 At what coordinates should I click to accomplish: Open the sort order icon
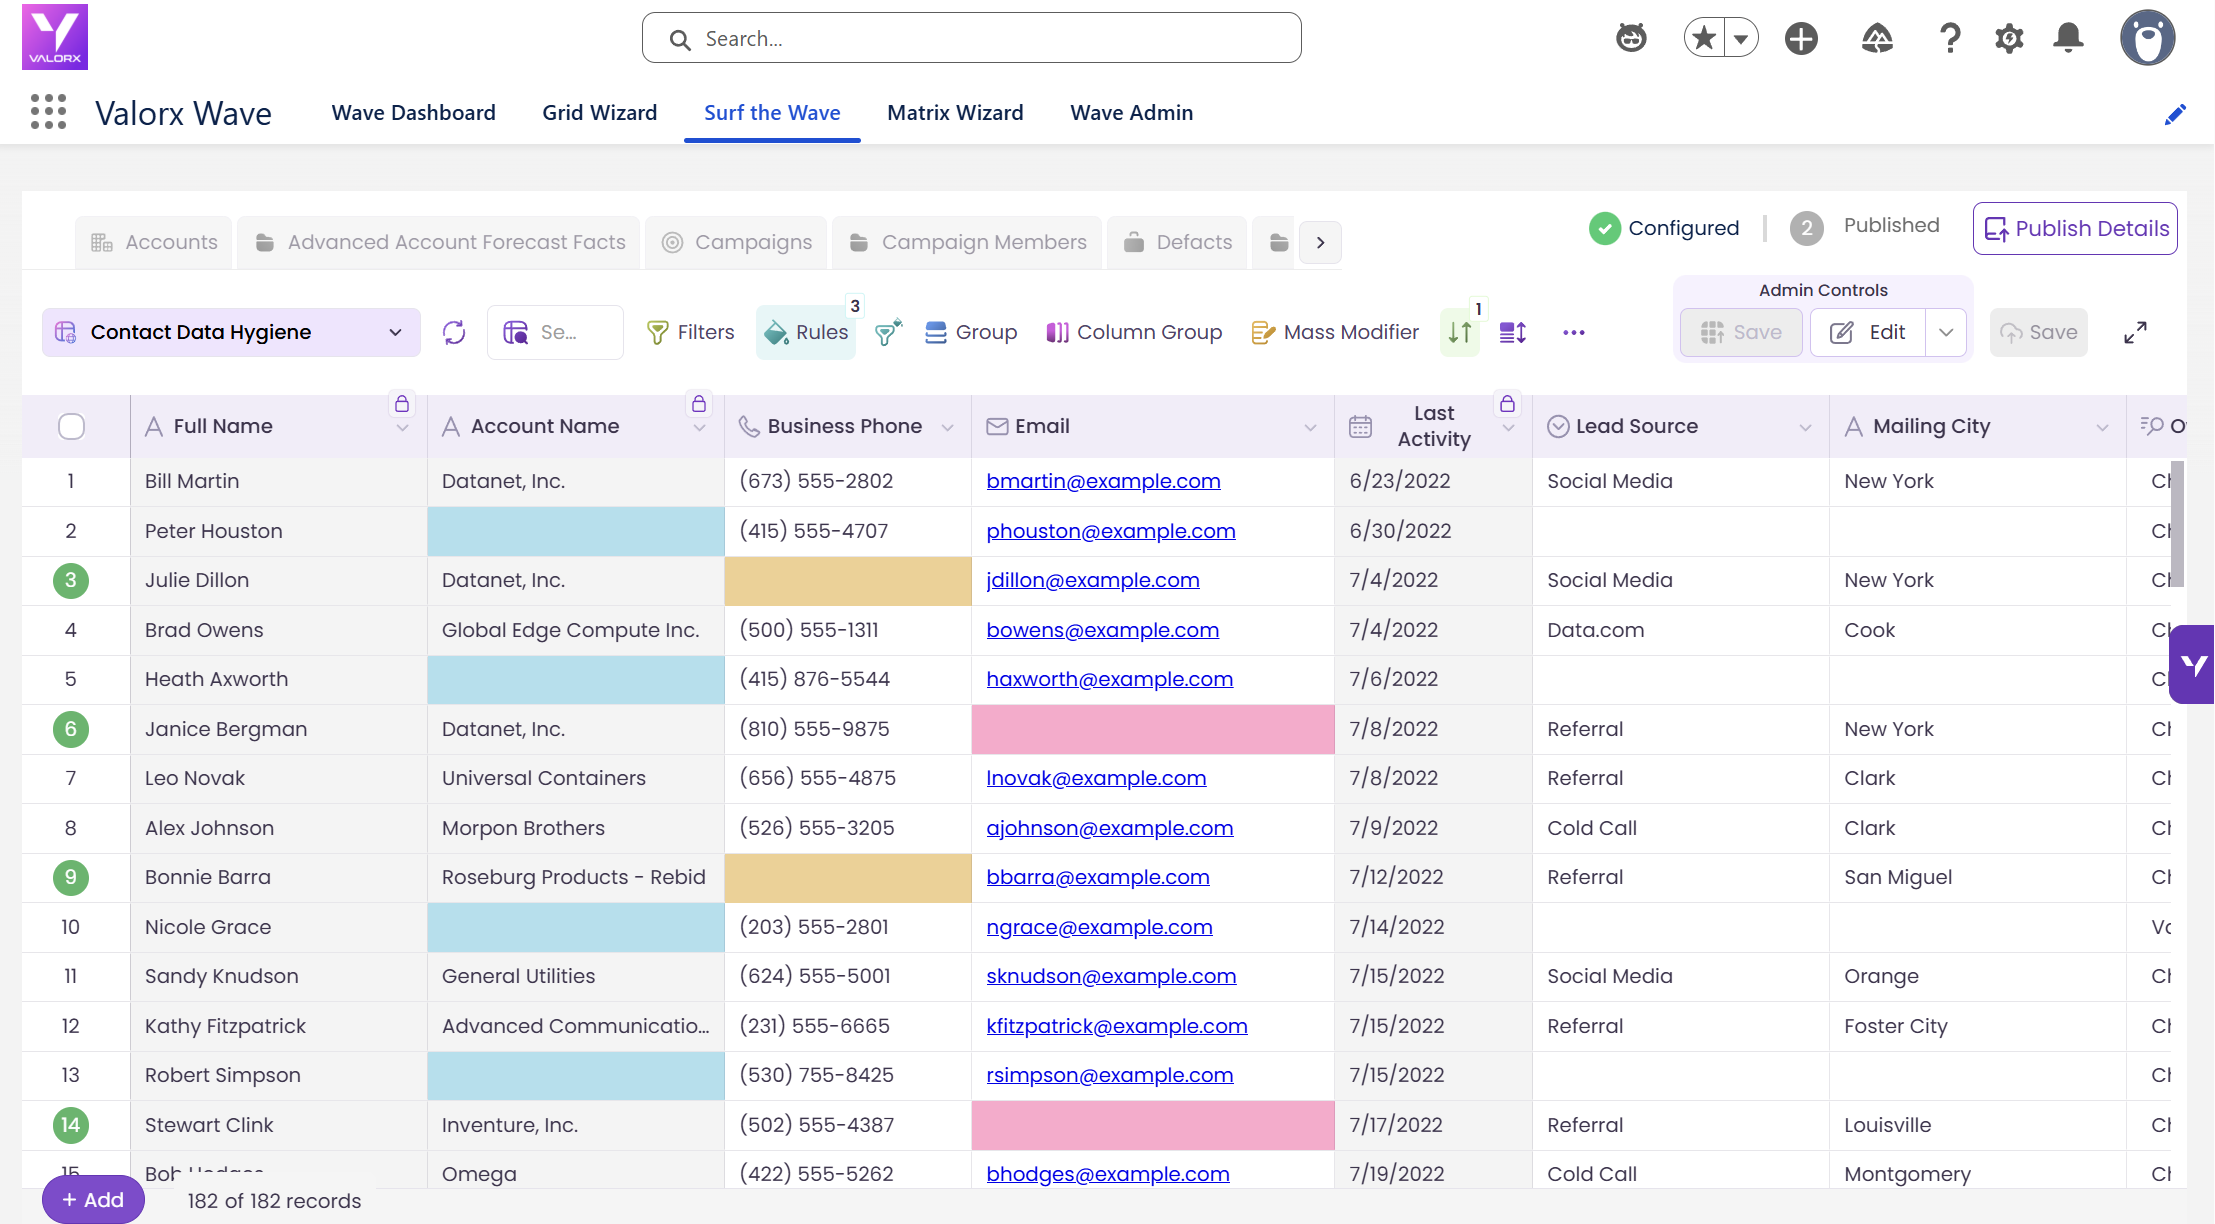click(1460, 332)
